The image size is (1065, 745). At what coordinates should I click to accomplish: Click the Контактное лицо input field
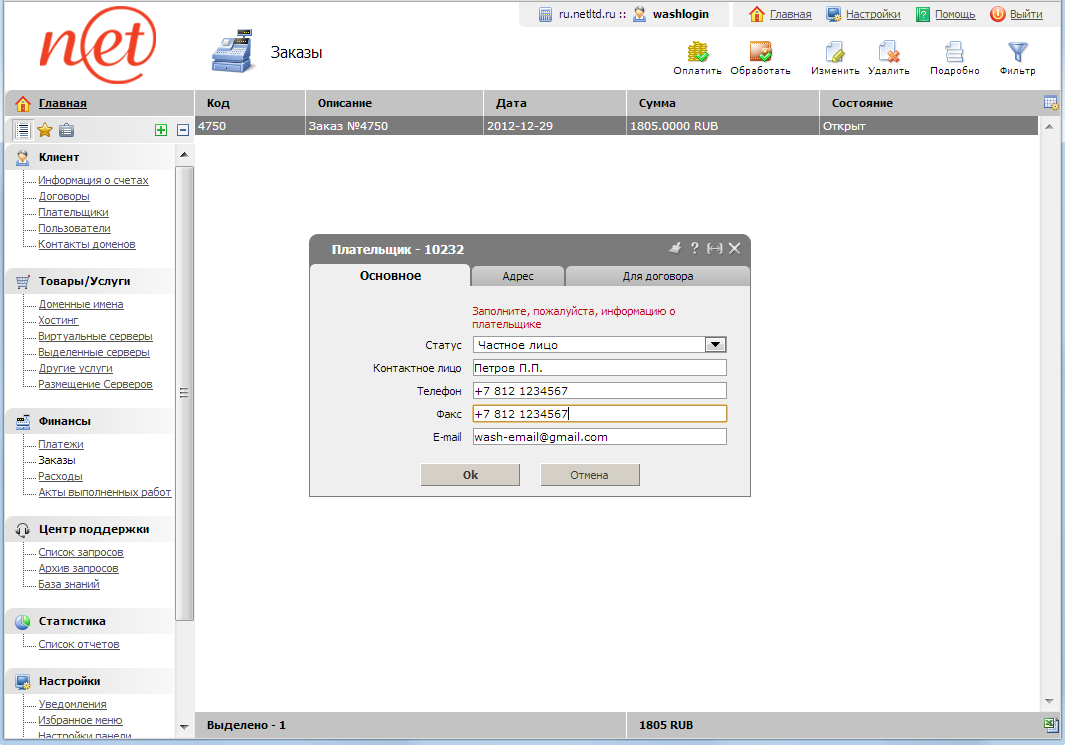point(599,368)
